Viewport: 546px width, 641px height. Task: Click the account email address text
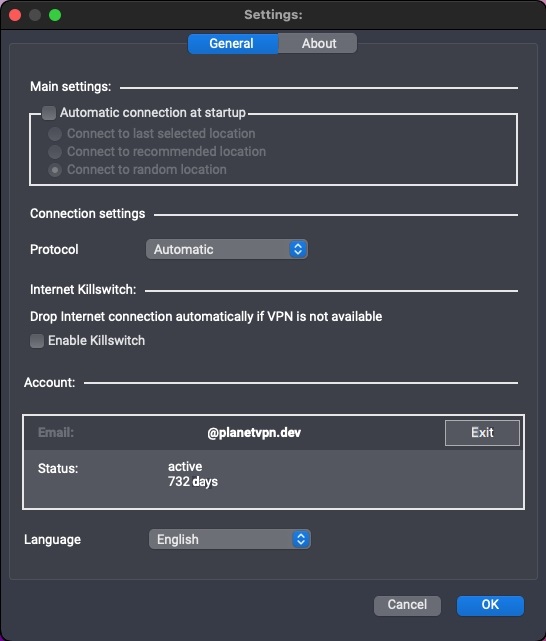254,433
